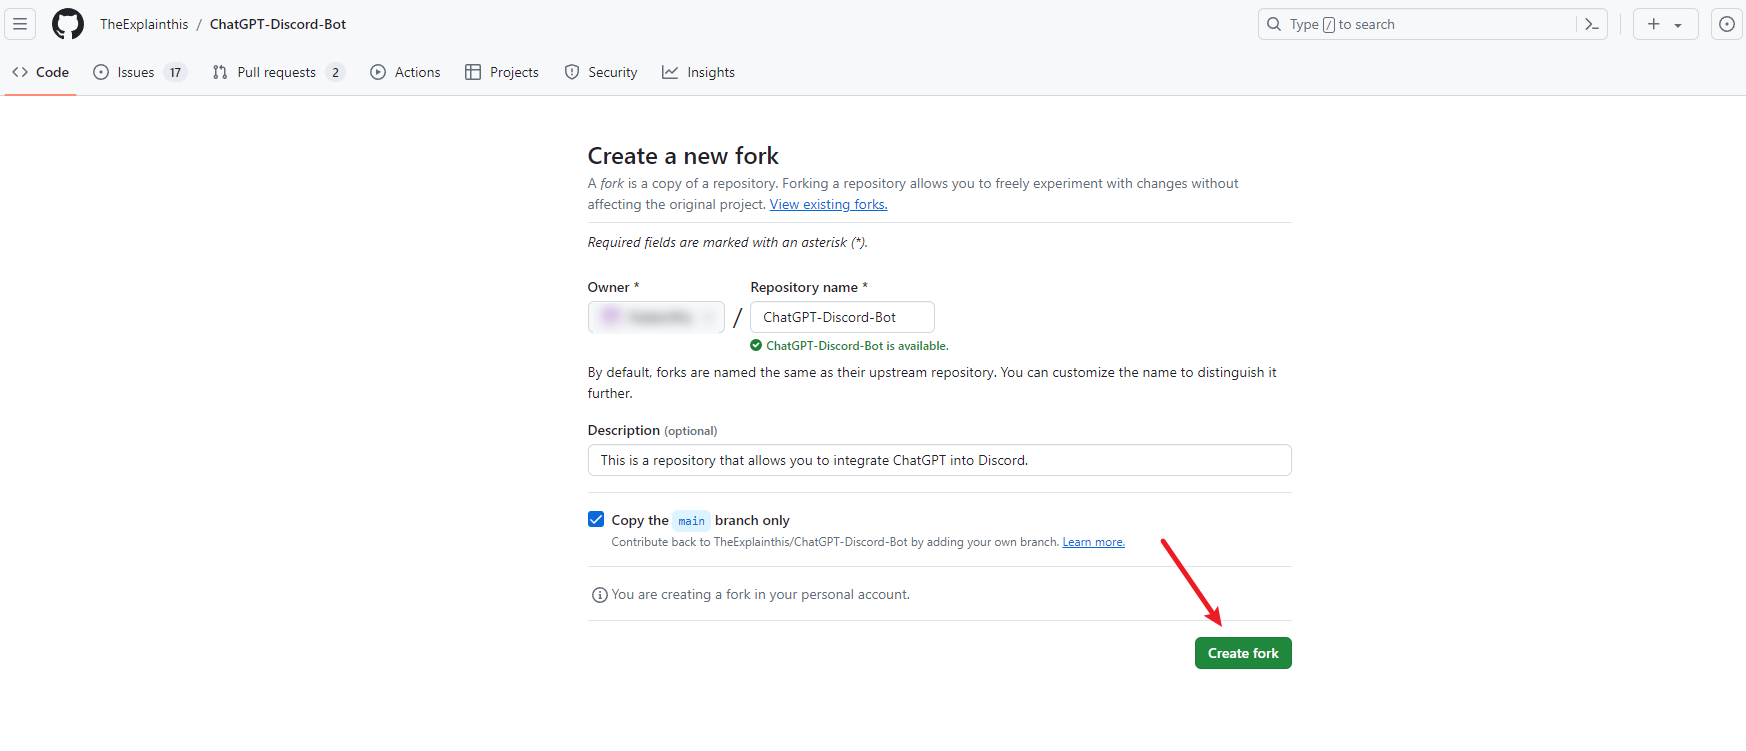The width and height of the screenshot is (1746, 751).
Task: Edit the Description text field
Action: [x=939, y=460]
